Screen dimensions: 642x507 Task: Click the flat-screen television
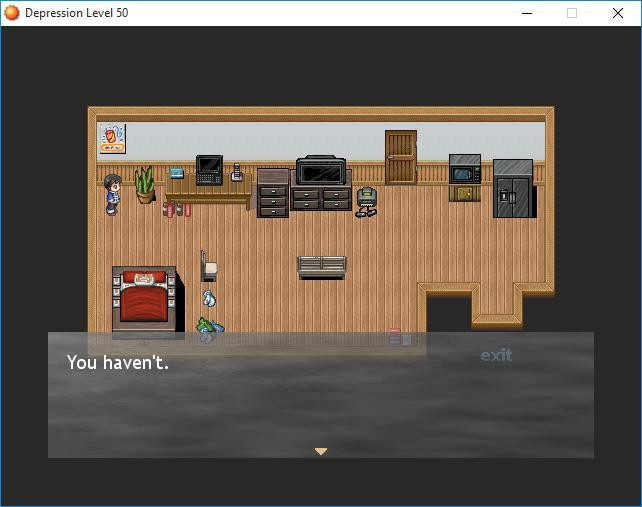[321, 171]
